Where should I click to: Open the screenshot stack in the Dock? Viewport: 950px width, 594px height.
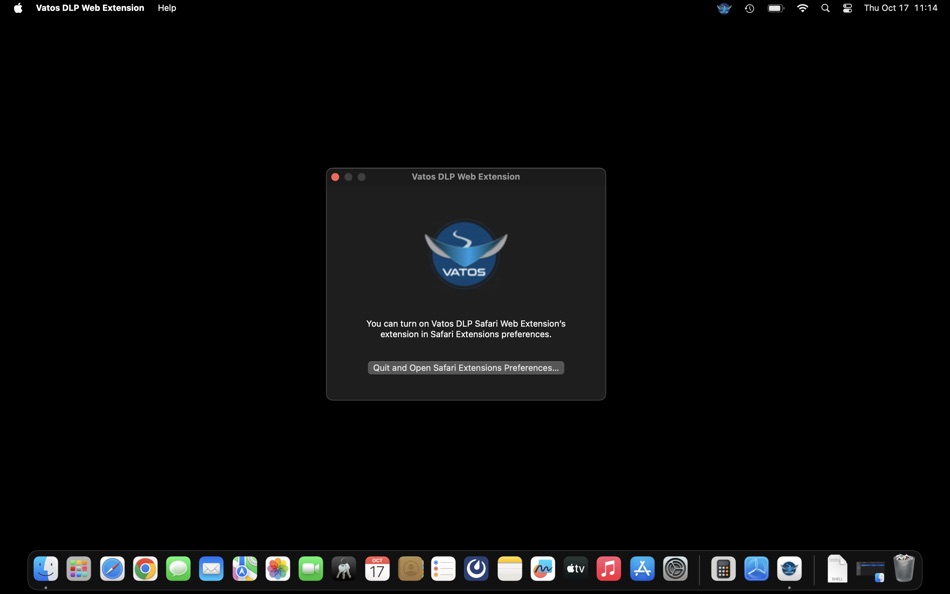coord(871,570)
